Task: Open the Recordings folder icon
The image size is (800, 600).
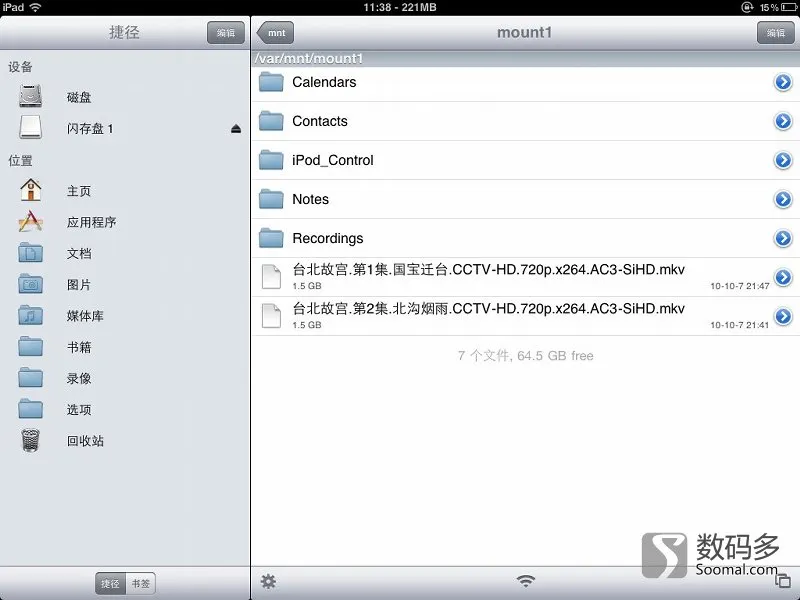Action: point(271,238)
